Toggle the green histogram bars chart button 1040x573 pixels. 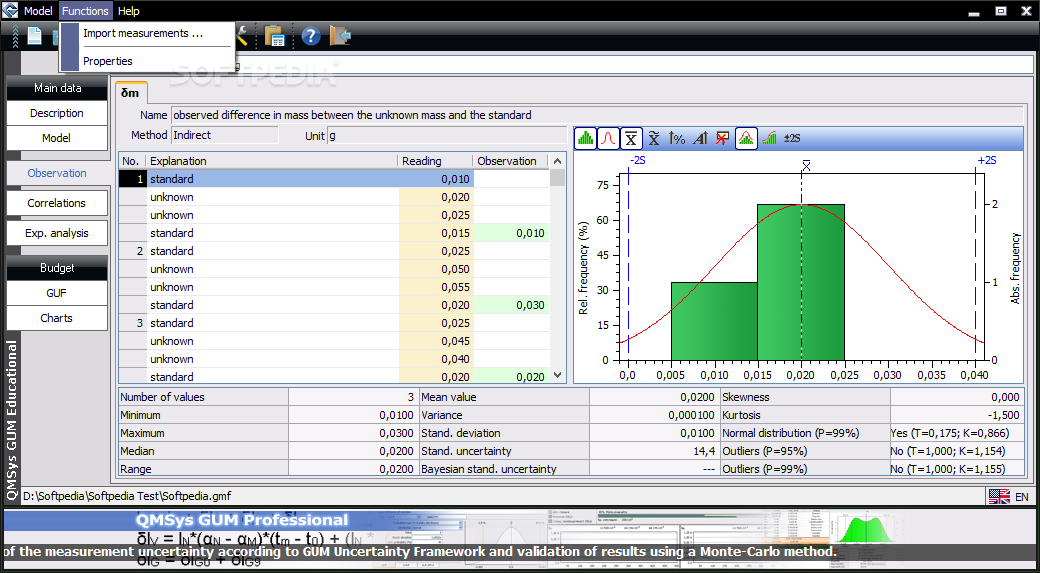tap(585, 139)
